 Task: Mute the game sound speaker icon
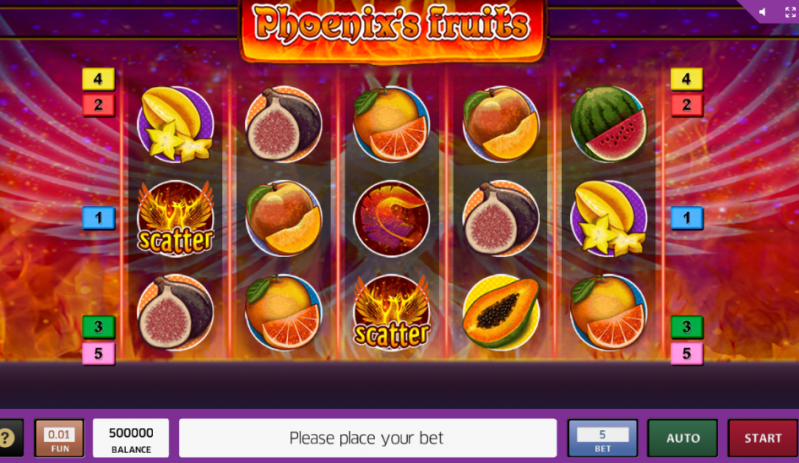tap(762, 12)
